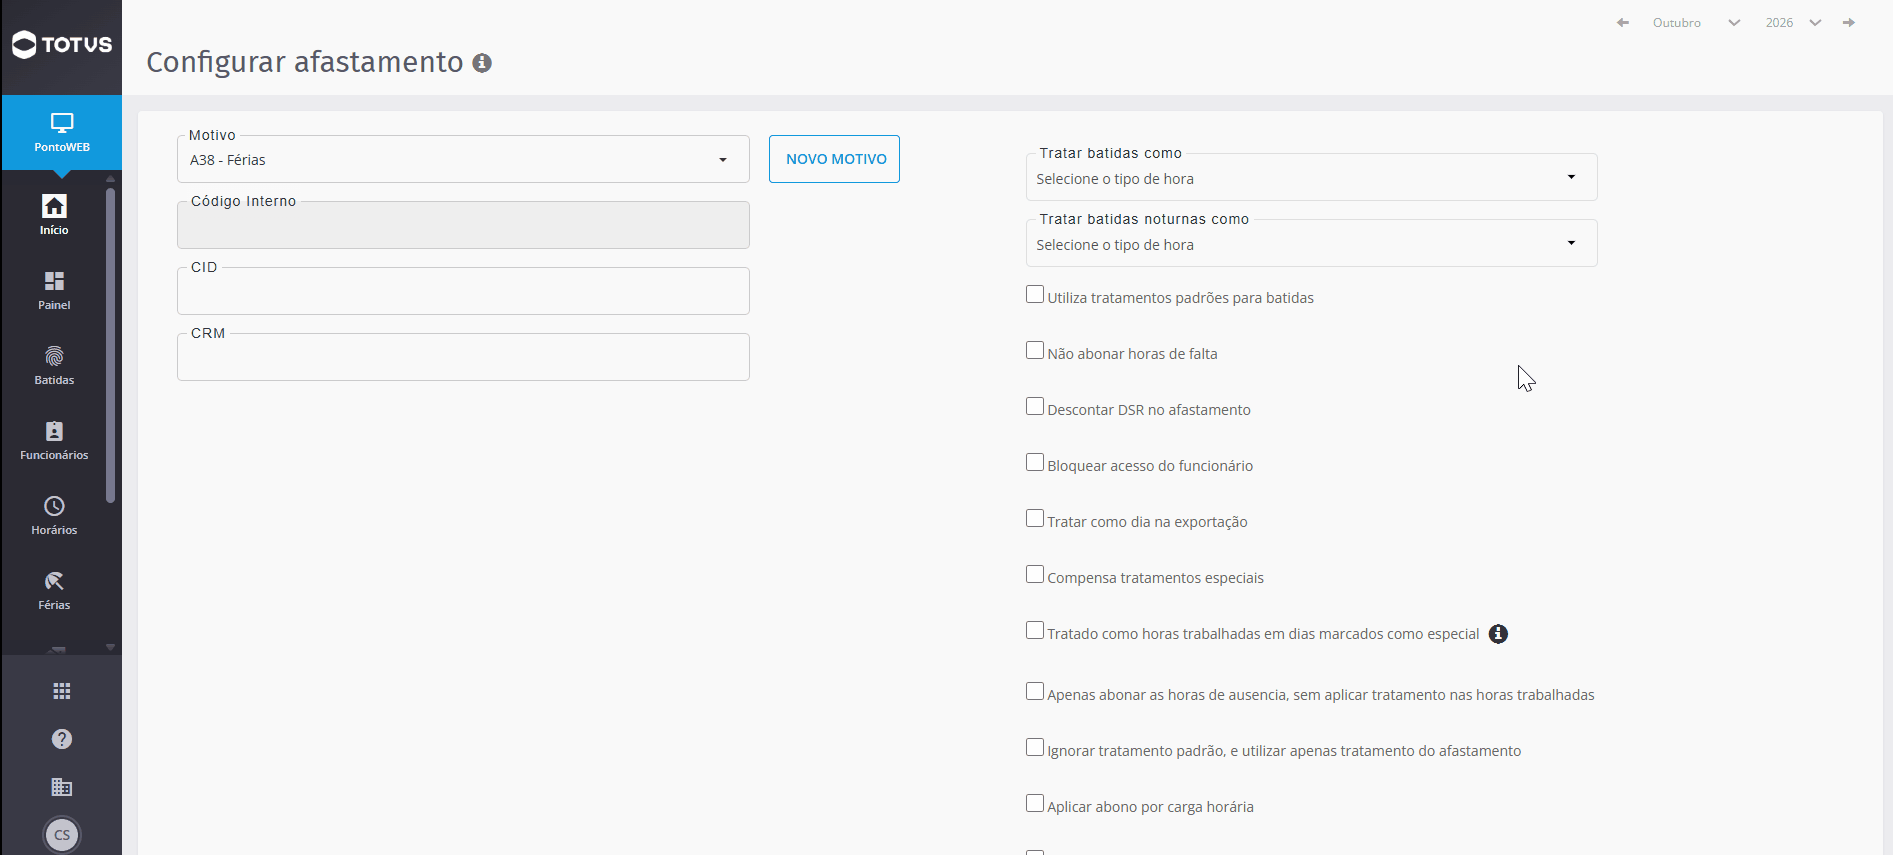Enable Aplicar abono por carga horária
Image resolution: width=1893 pixels, height=855 pixels.
click(1035, 804)
